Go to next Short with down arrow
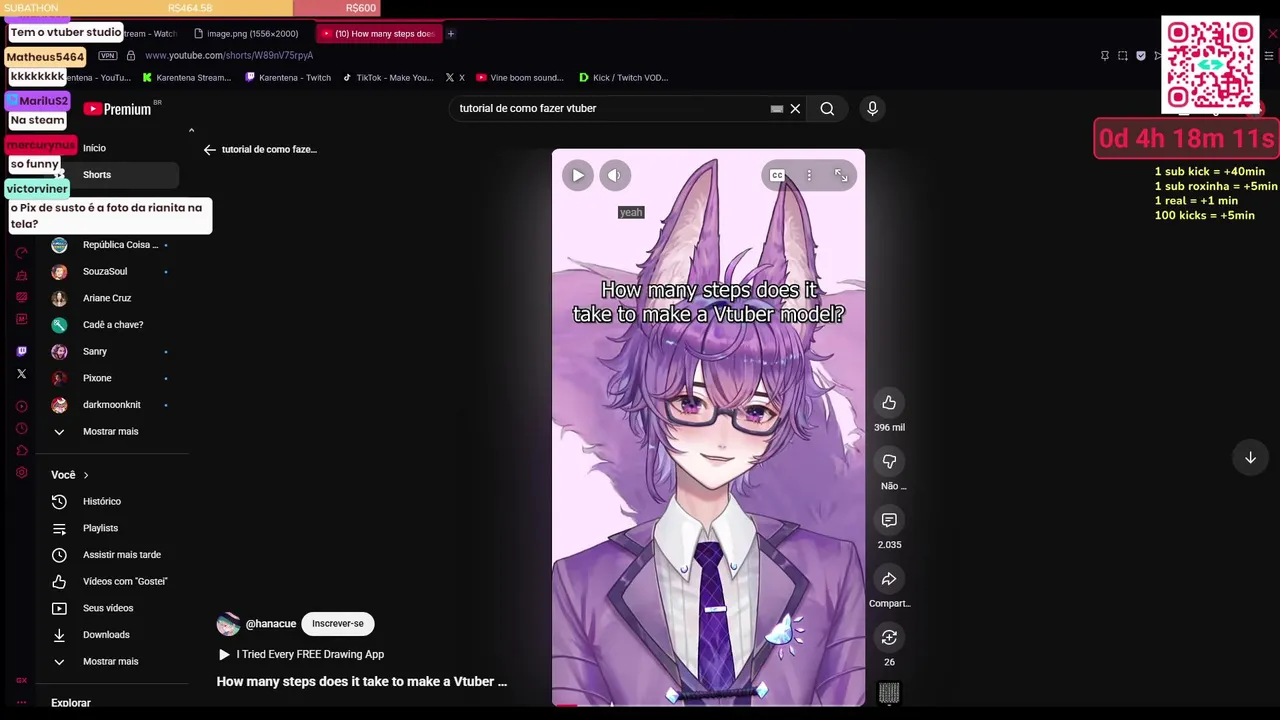The height and width of the screenshot is (720, 1280). 1250,457
